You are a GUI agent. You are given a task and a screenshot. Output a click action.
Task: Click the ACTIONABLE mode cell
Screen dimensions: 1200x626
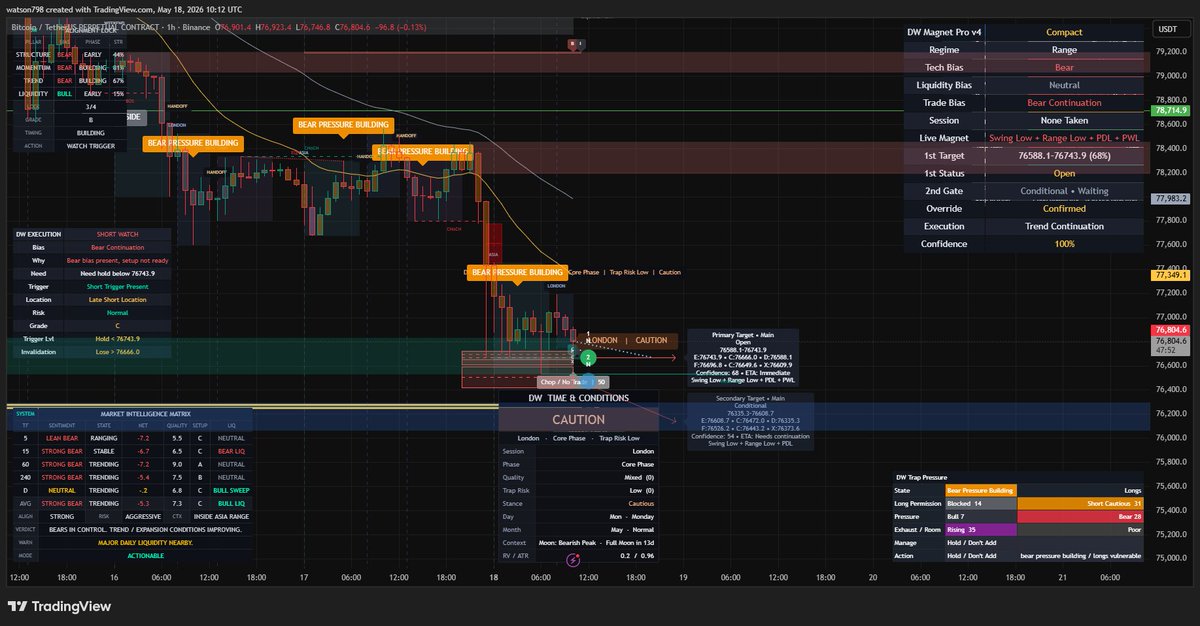(x=146, y=555)
